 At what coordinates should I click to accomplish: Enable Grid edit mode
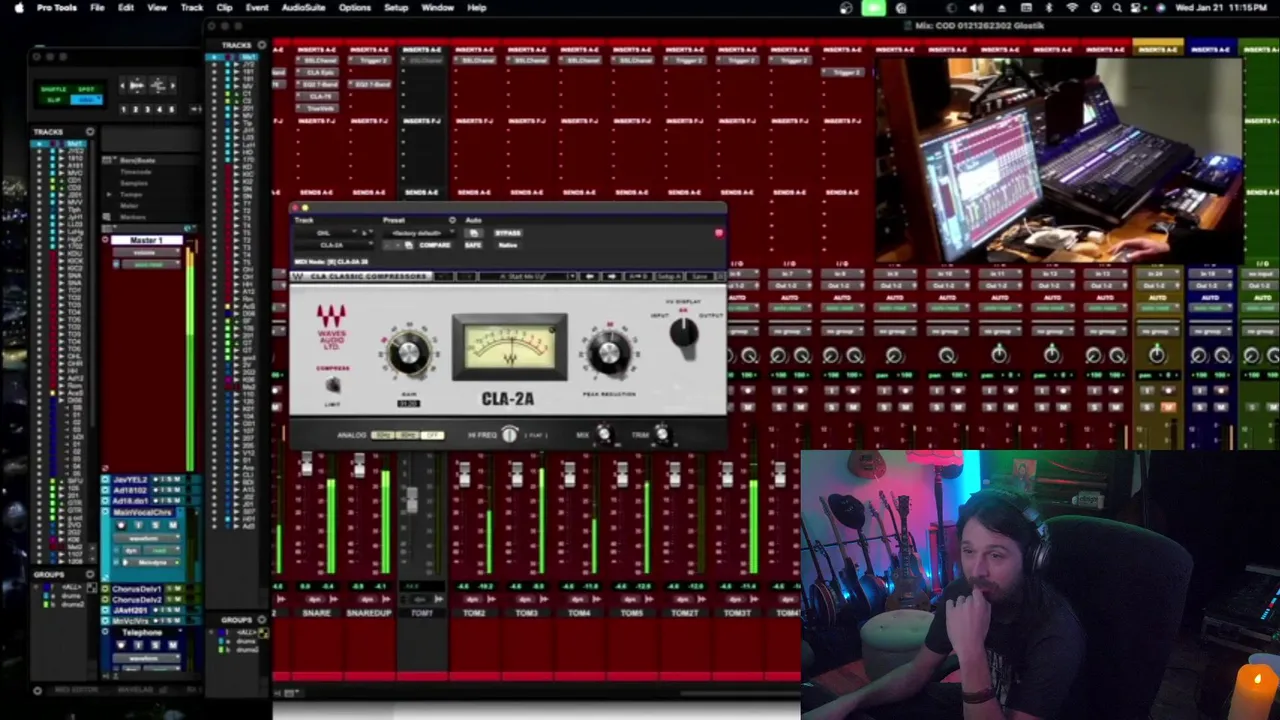click(x=87, y=100)
